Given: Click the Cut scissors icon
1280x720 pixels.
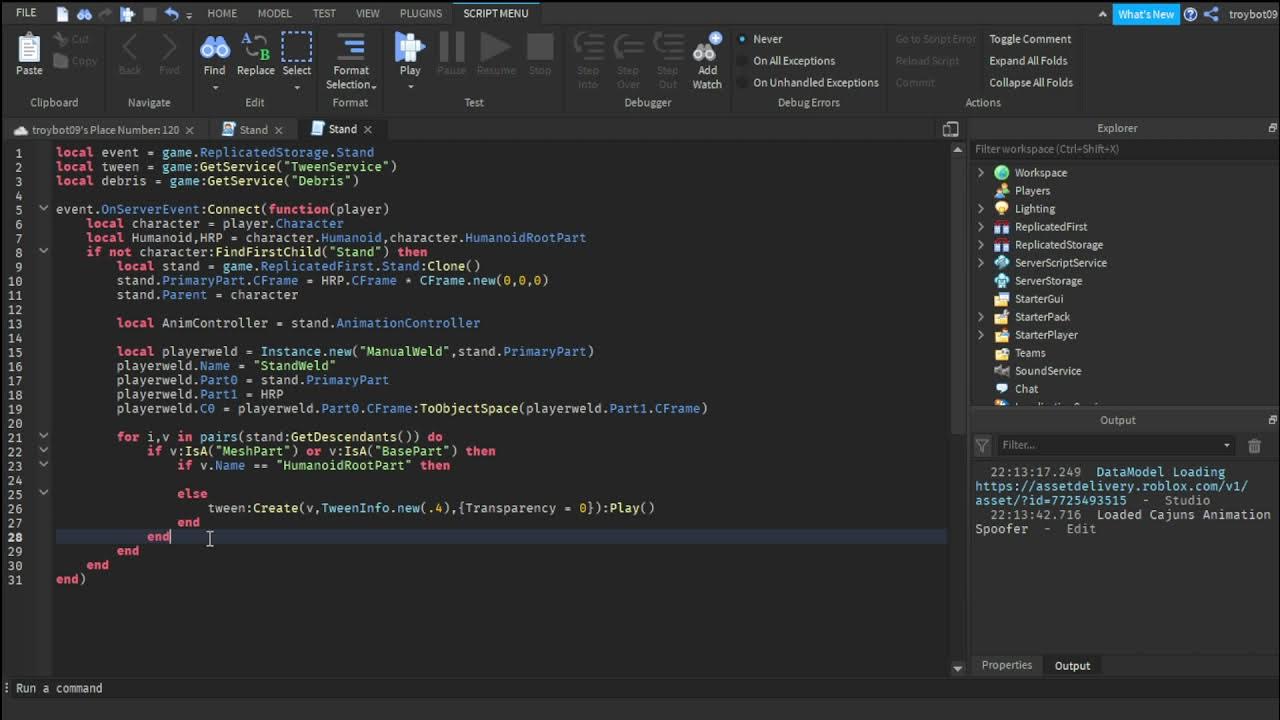Looking at the screenshot, I should [x=60, y=39].
